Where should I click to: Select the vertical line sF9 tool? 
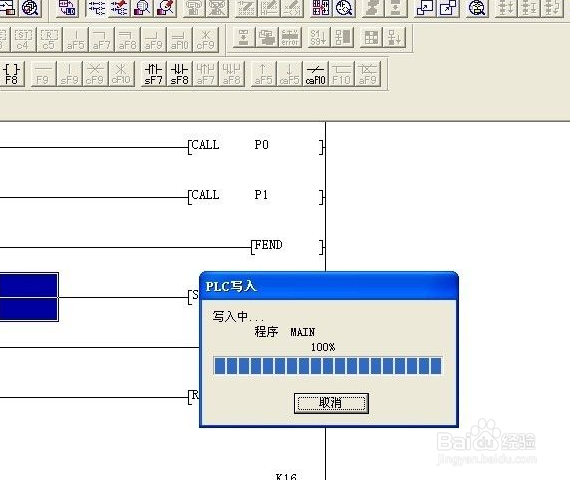point(69,74)
